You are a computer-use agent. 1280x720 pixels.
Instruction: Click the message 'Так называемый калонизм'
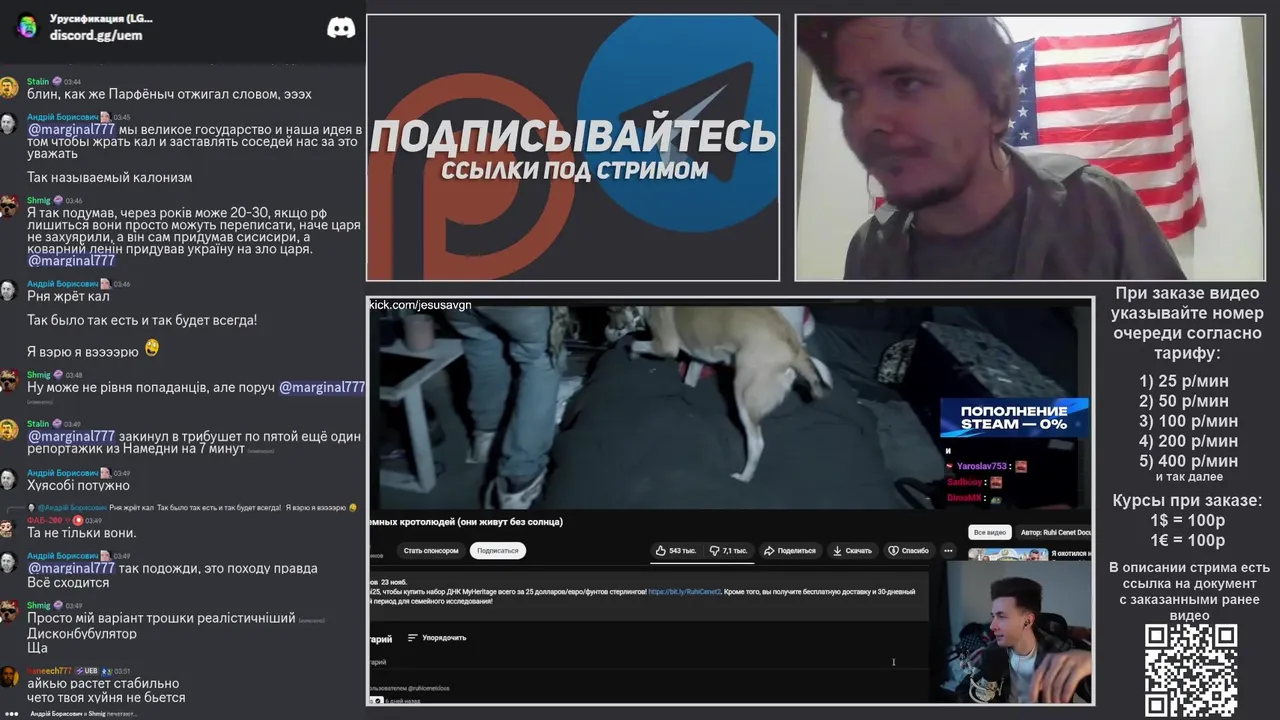pos(110,177)
